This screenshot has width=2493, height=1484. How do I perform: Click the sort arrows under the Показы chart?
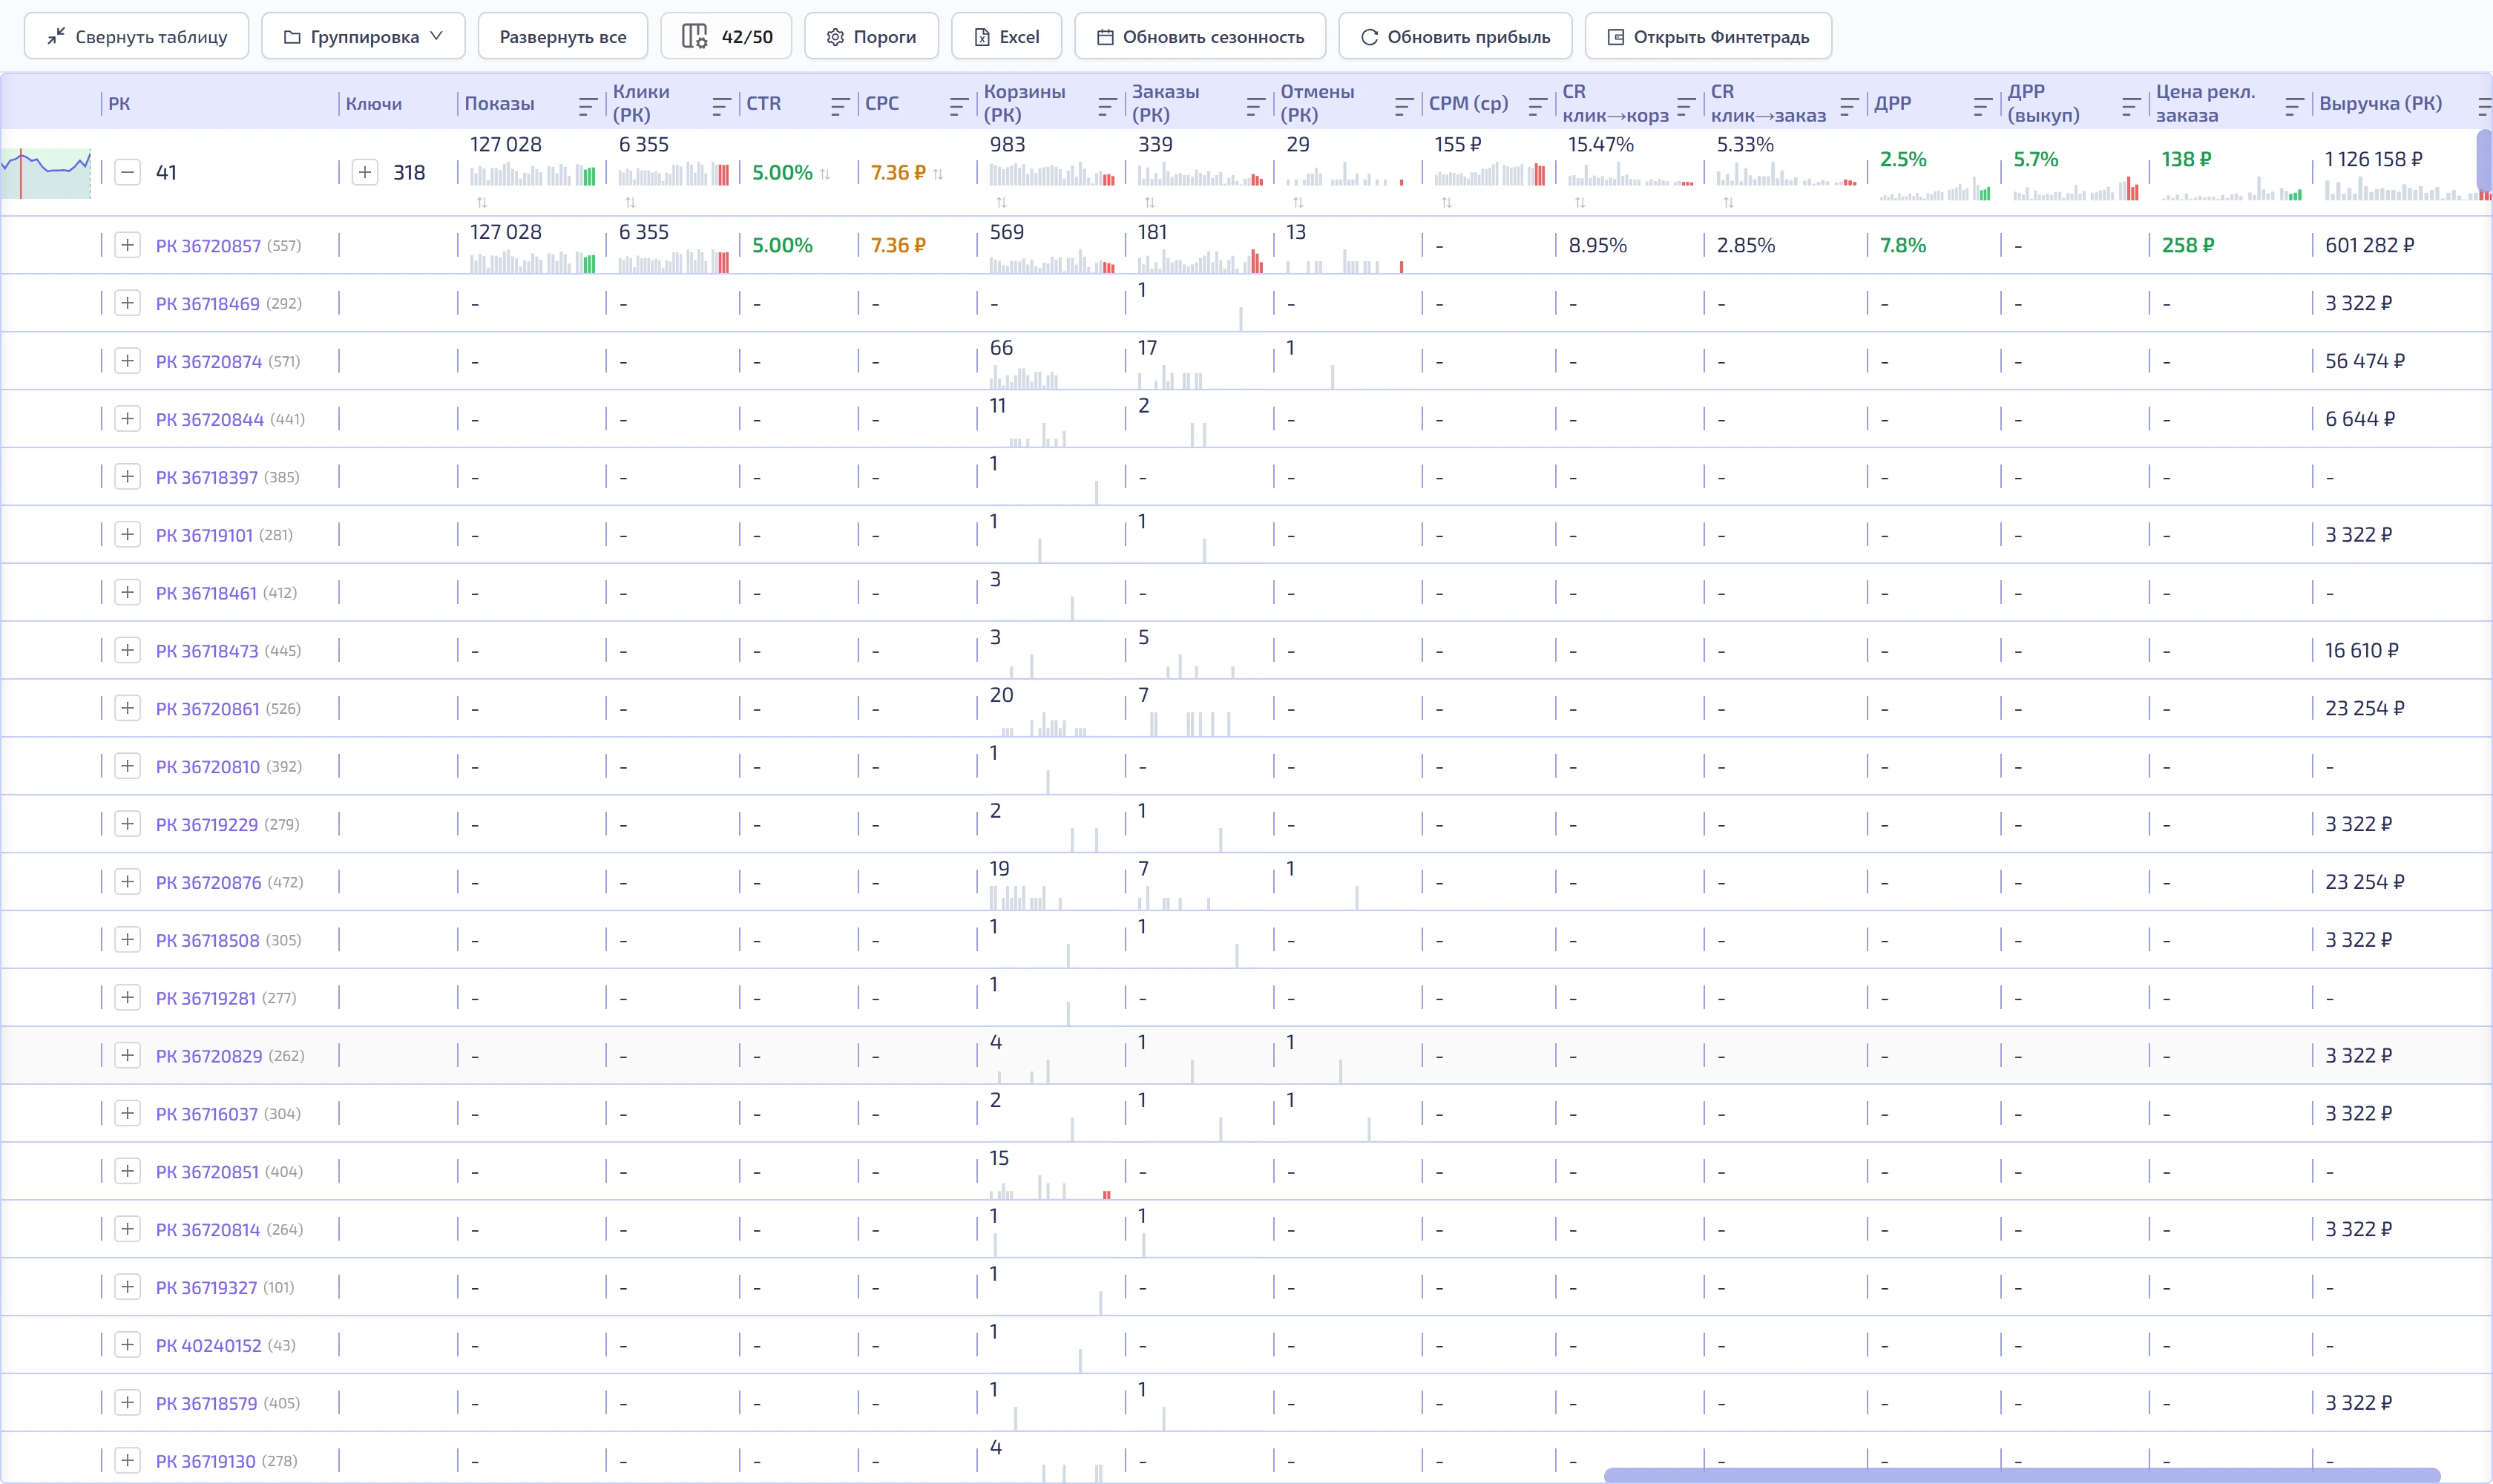pyautogui.click(x=482, y=203)
